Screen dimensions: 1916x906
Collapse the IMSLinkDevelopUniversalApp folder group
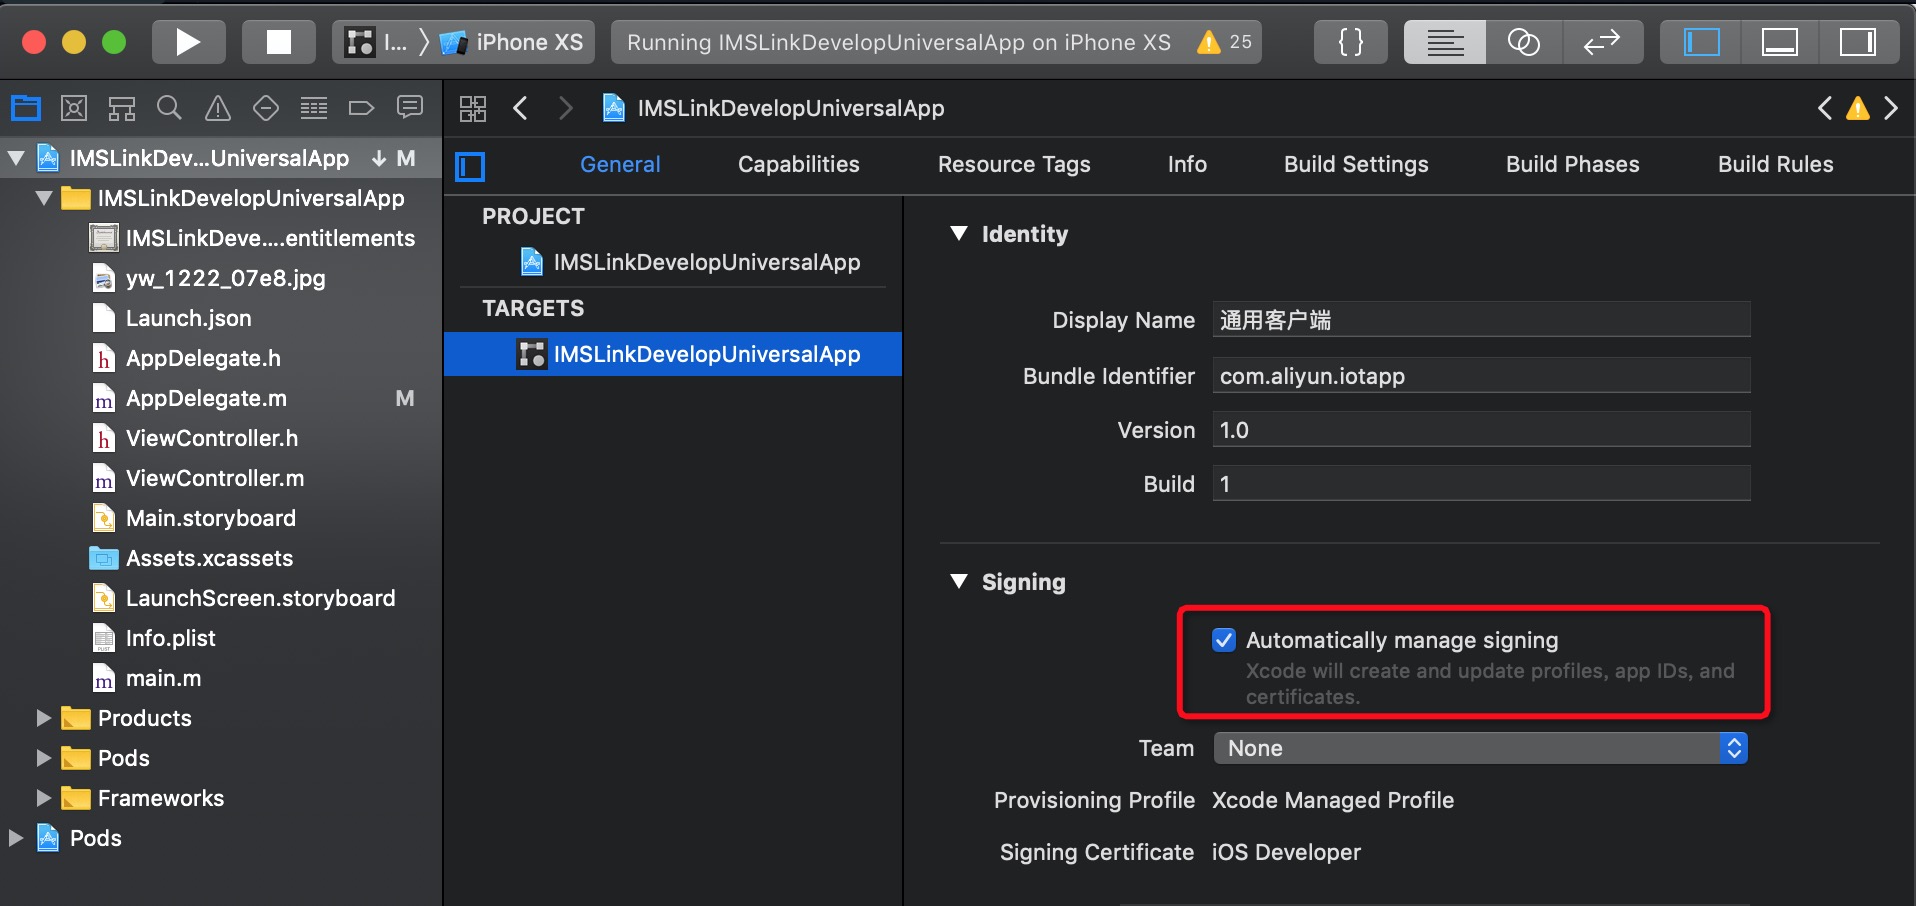[x=44, y=198]
